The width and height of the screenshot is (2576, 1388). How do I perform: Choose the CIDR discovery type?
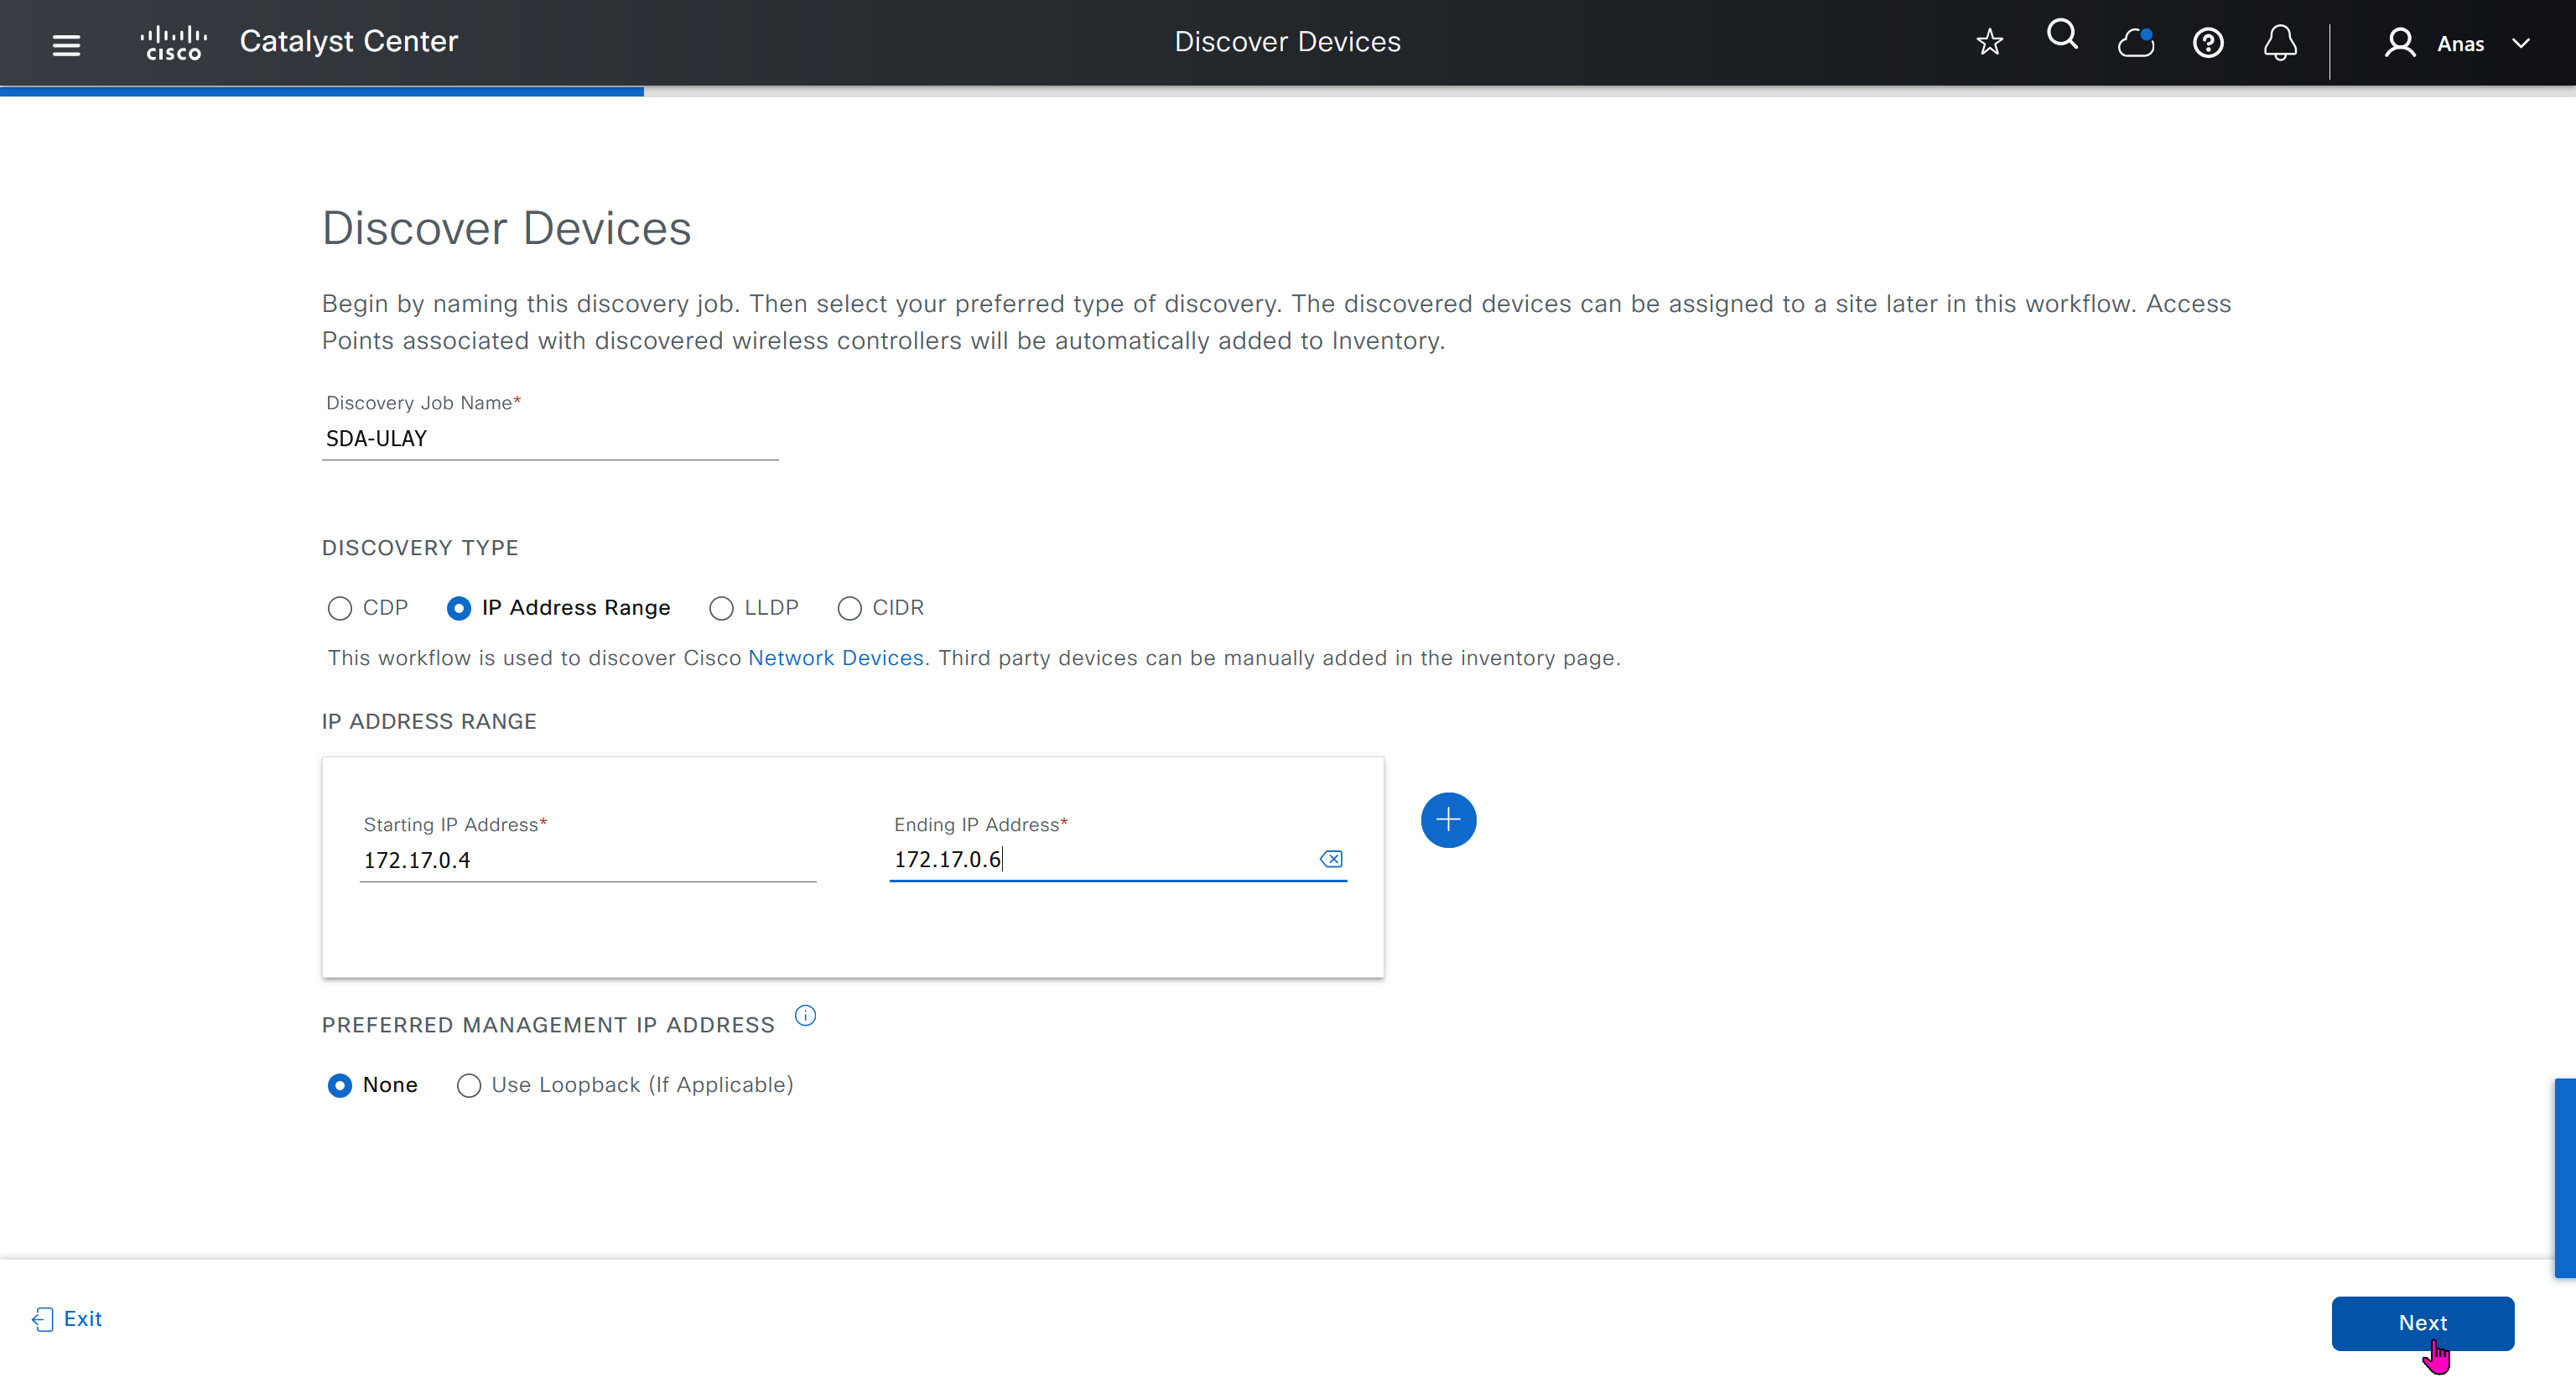click(849, 608)
